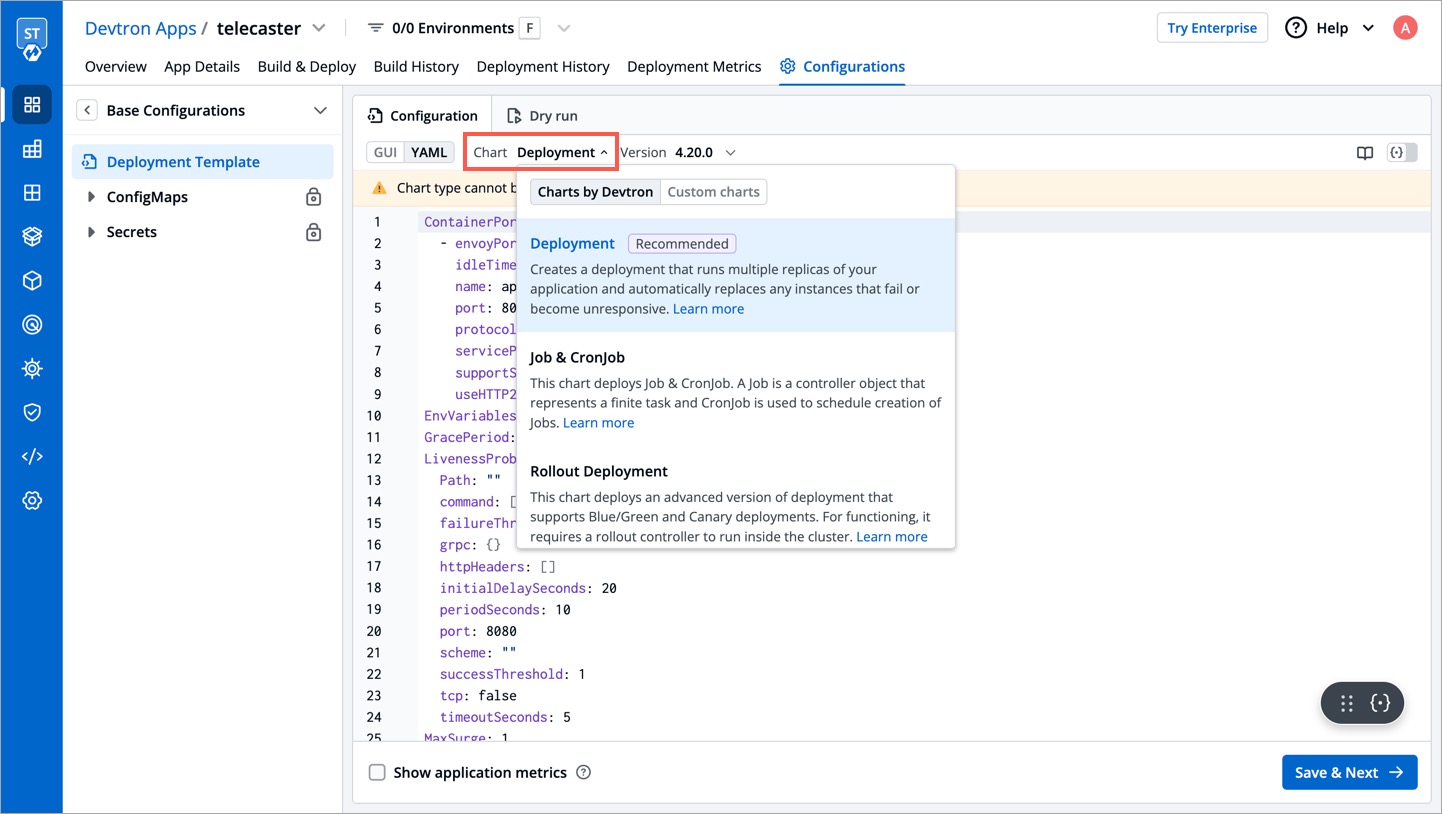This screenshot has width=1442, height=814.
Task: Expand the Base Configurations dropdown chevron
Action: (x=320, y=110)
